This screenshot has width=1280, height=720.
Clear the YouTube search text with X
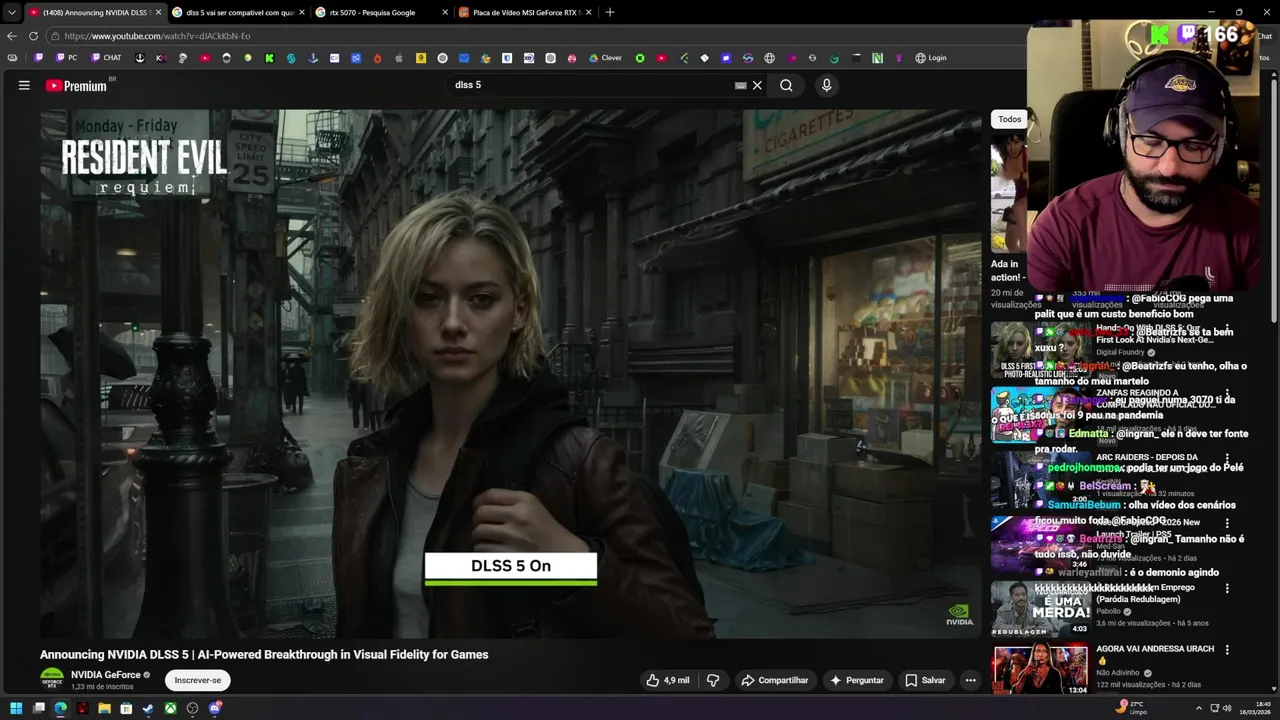click(757, 85)
